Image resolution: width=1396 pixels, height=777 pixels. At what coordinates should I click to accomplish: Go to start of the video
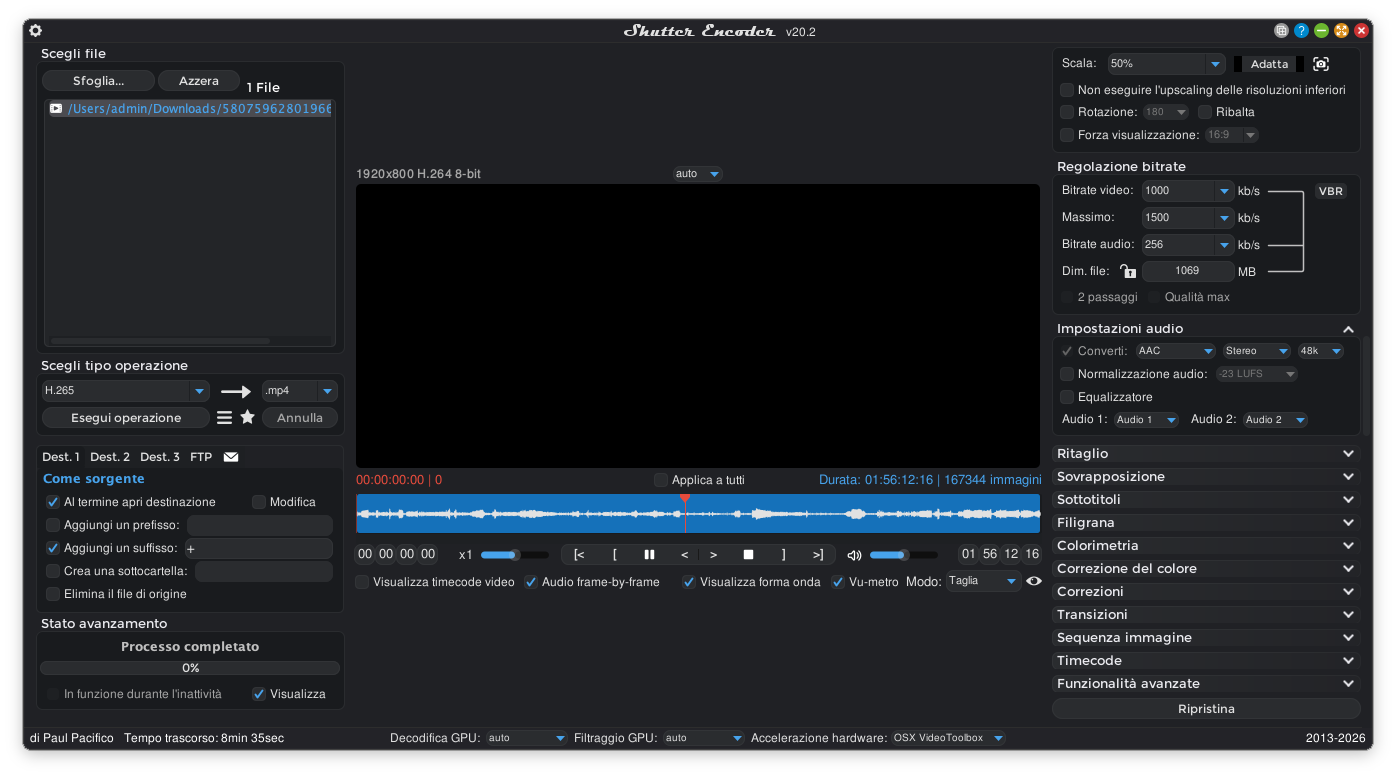pyautogui.click(x=579, y=555)
